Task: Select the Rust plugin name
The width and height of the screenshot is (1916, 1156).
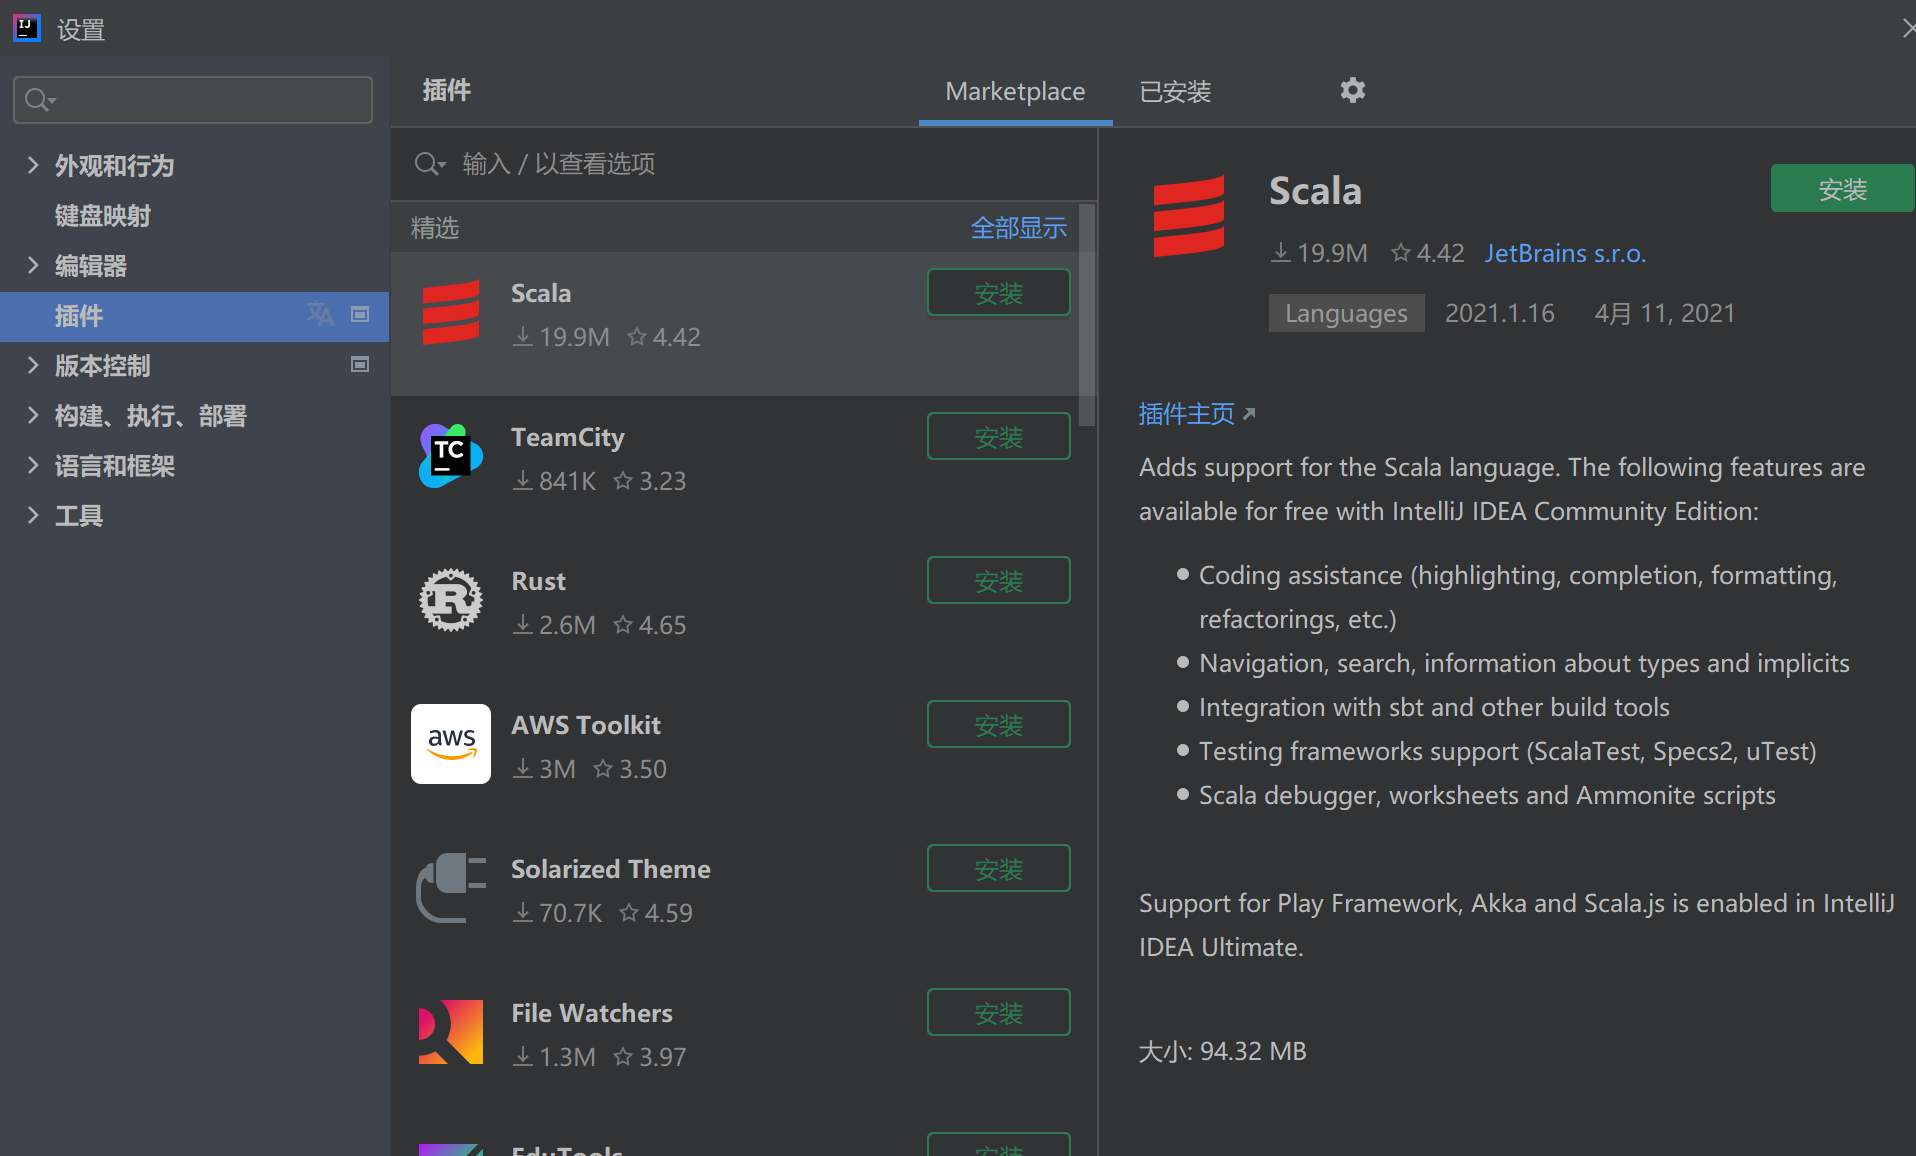Action: [x=538, y=581]
